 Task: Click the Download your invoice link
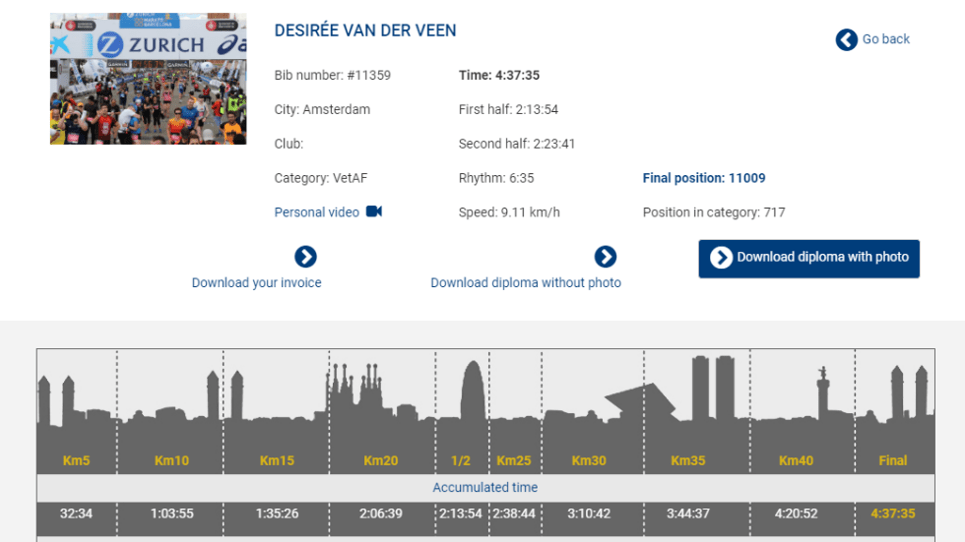[x=257, y=283]
